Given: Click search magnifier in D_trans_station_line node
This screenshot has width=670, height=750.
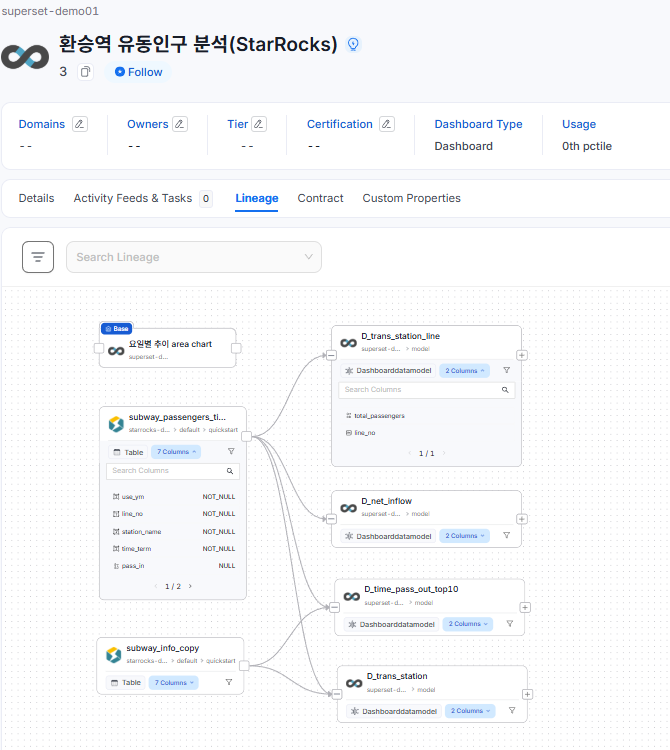Looking at the screenshot, I should coord(505,390).
